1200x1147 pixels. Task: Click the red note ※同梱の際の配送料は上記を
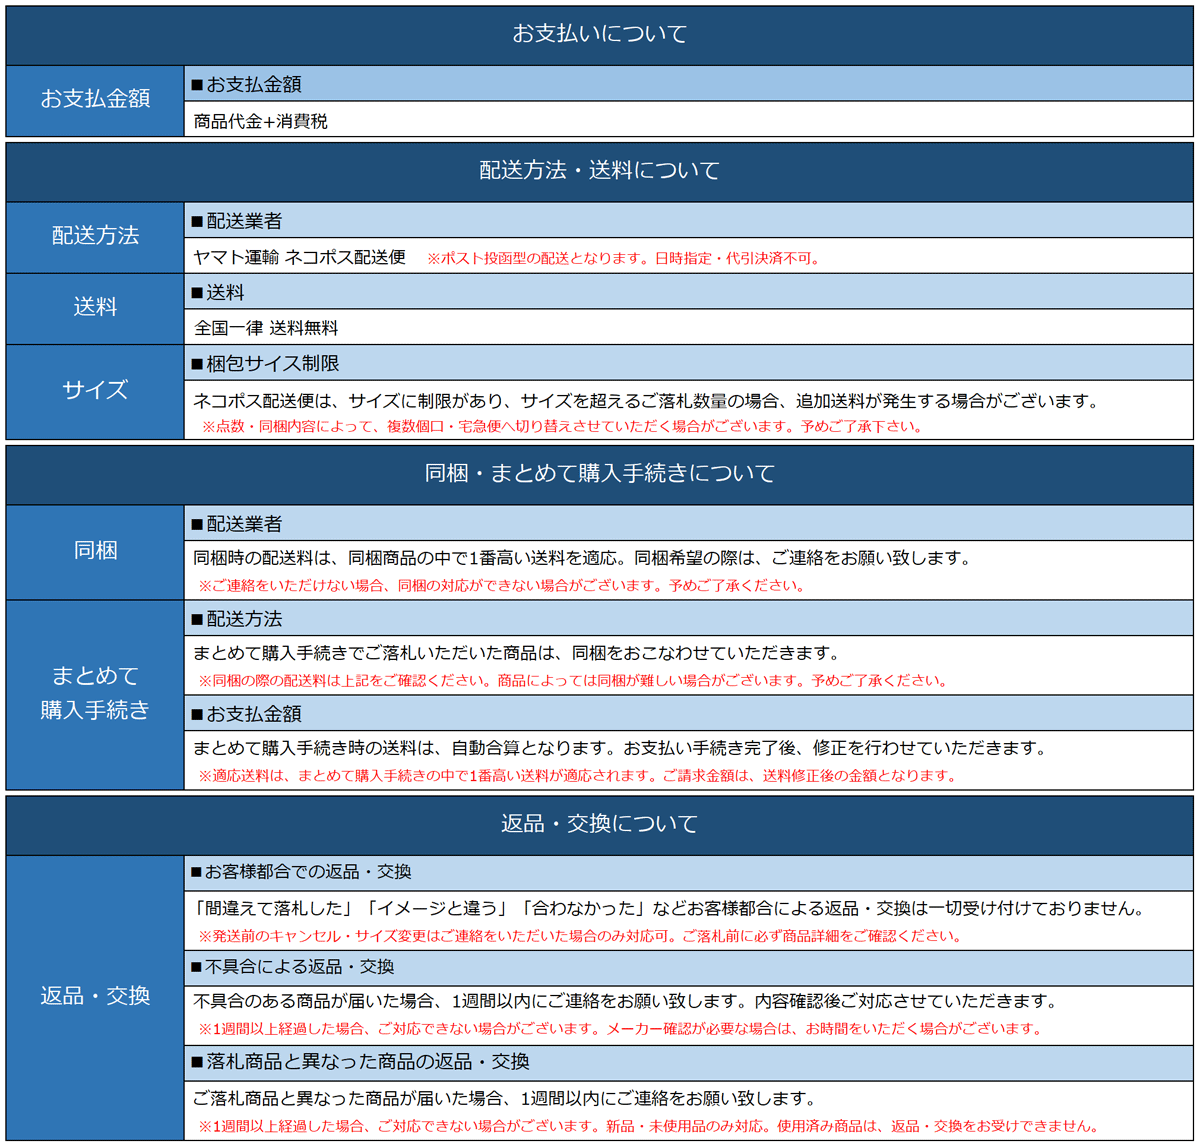(x=572, y=681)
